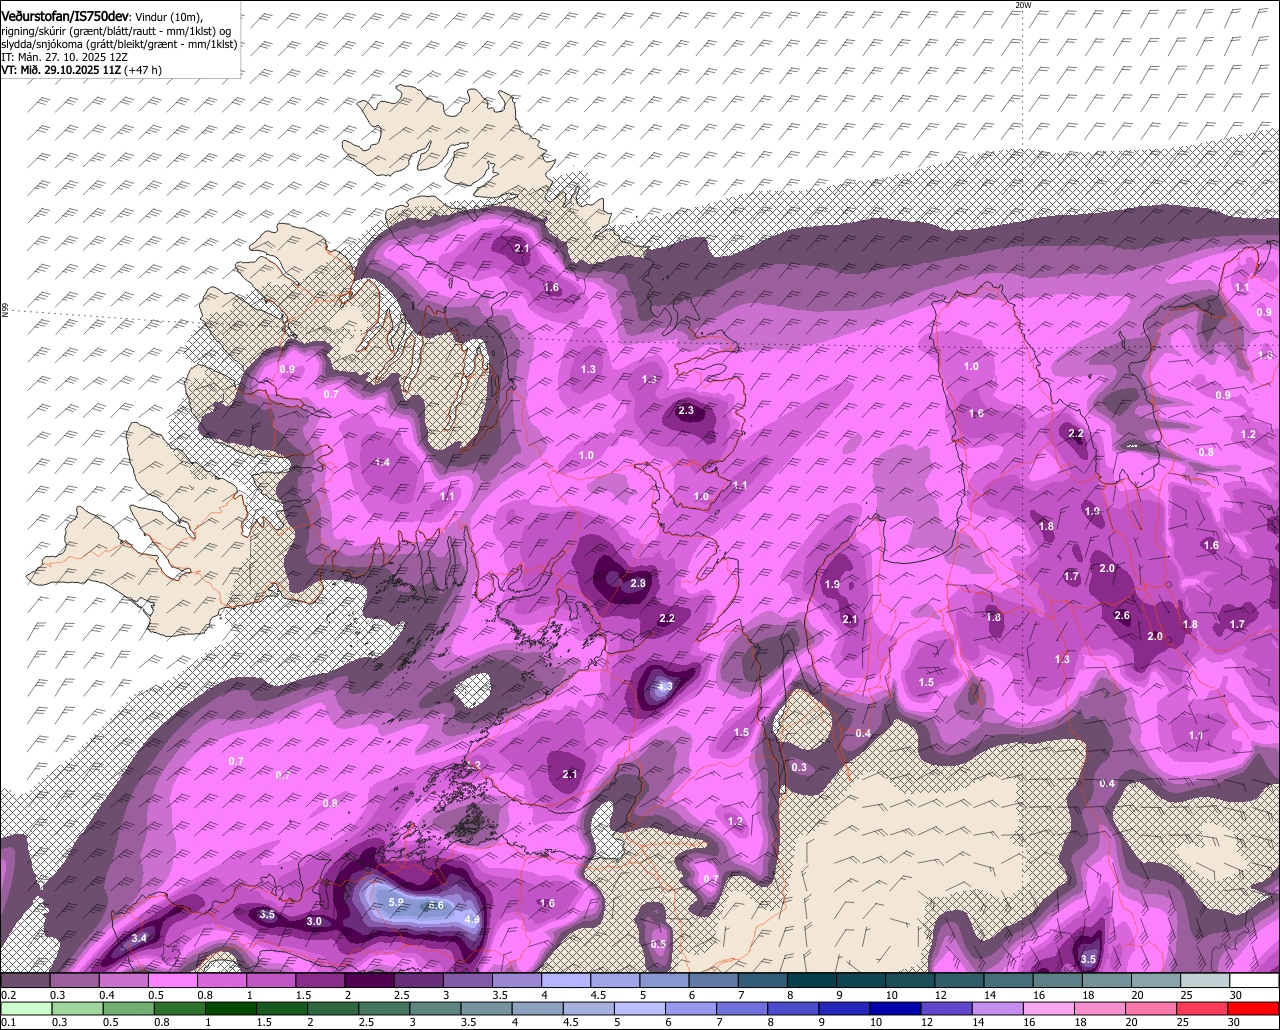Click the 3.4 precipitation value on the map

click(139, 938)
